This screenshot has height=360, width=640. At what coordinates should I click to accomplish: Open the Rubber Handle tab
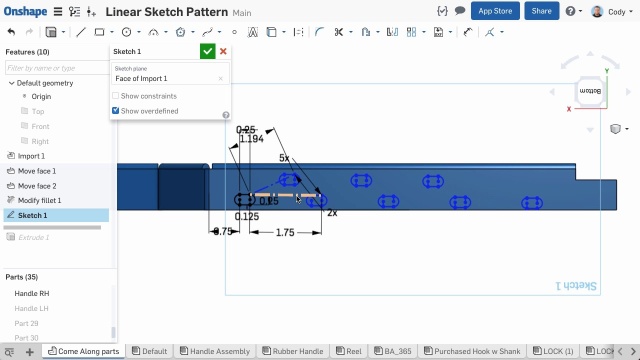point(293,351)
